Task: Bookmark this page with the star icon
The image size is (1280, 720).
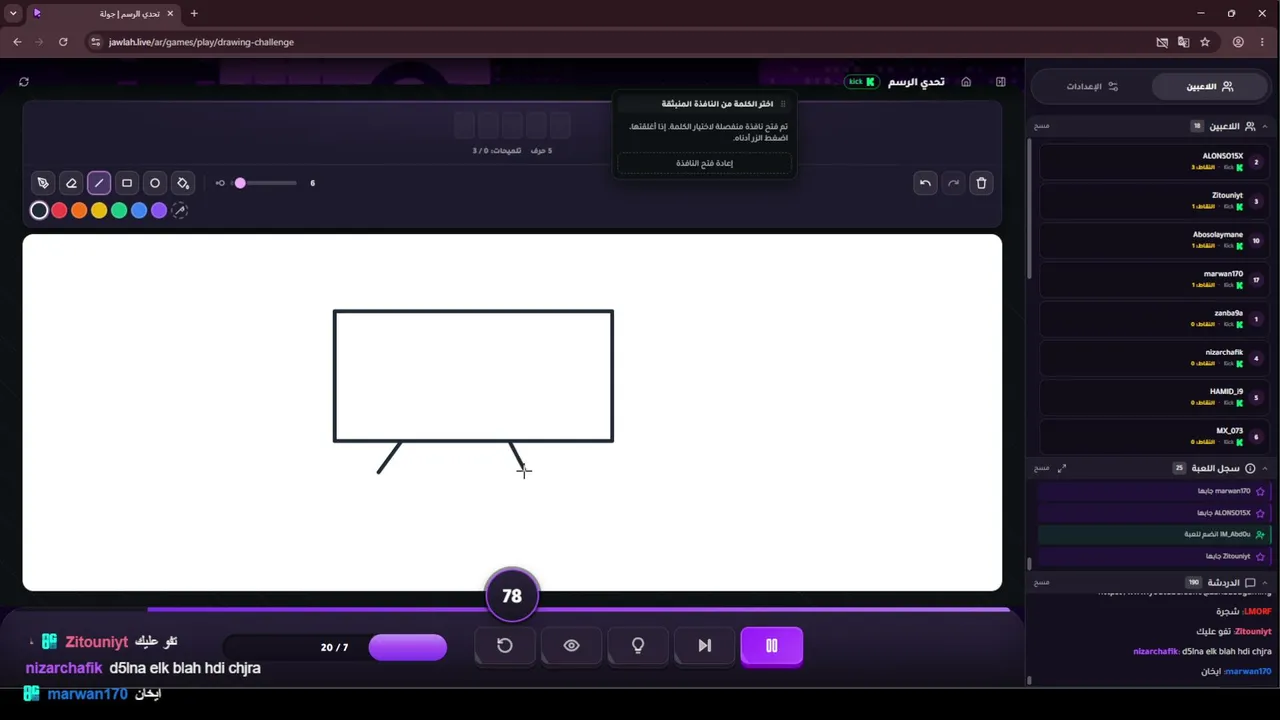Action: click(1205, 42)
